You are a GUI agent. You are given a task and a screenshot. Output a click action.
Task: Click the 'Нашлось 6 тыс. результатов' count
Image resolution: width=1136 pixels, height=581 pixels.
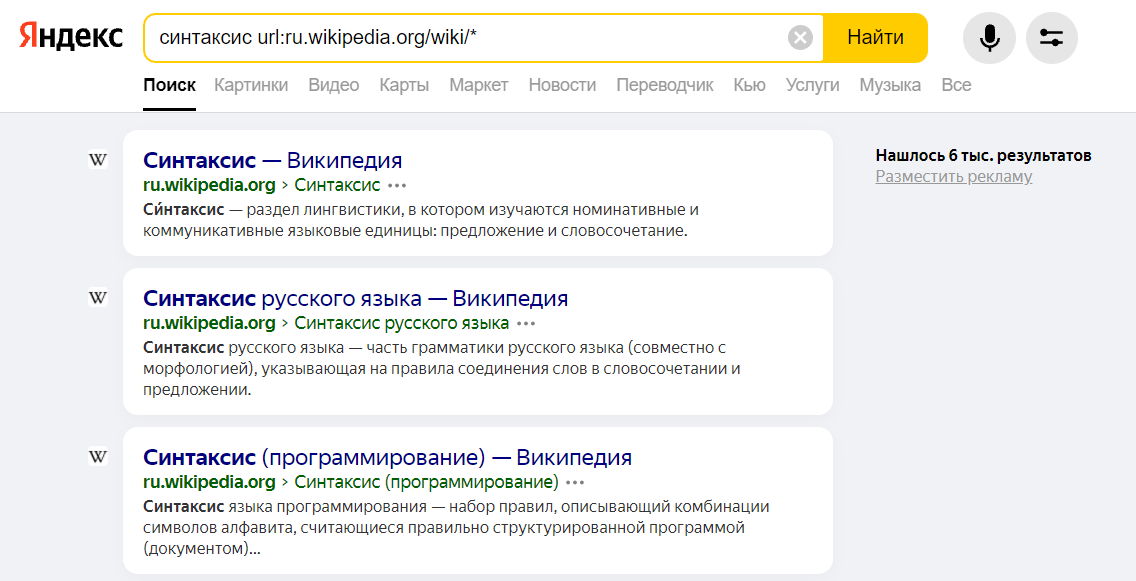983,155
